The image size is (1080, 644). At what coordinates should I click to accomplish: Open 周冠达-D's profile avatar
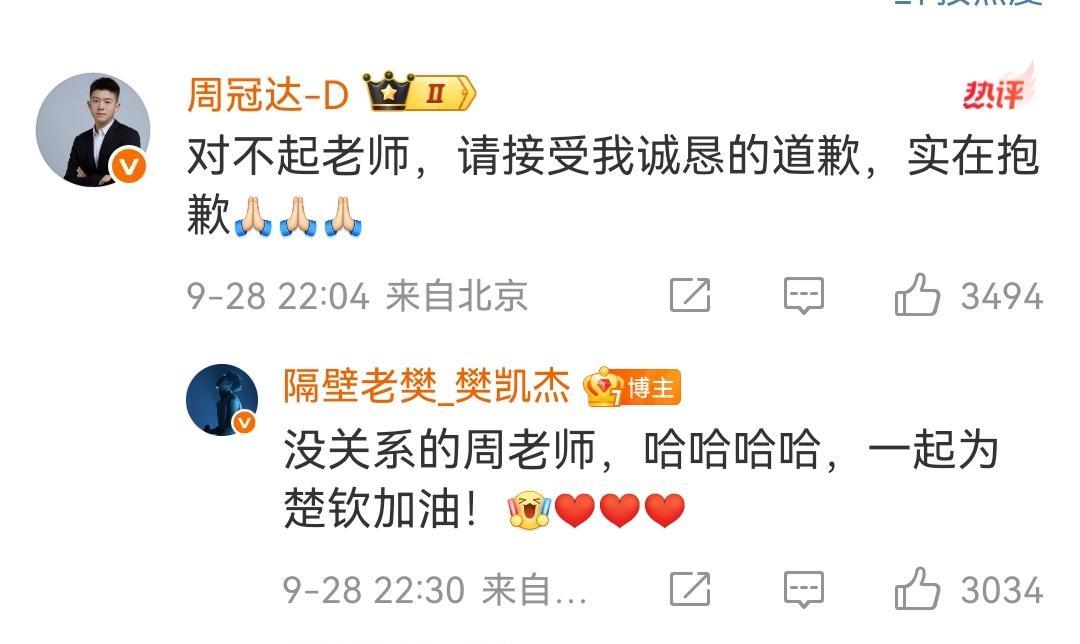93,129
